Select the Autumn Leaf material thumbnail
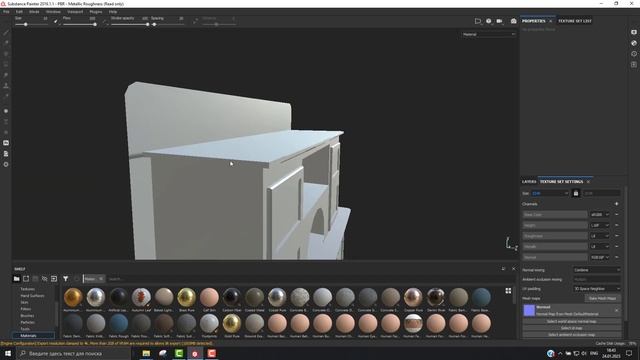 pyautogui.click(x=141, y=298)
